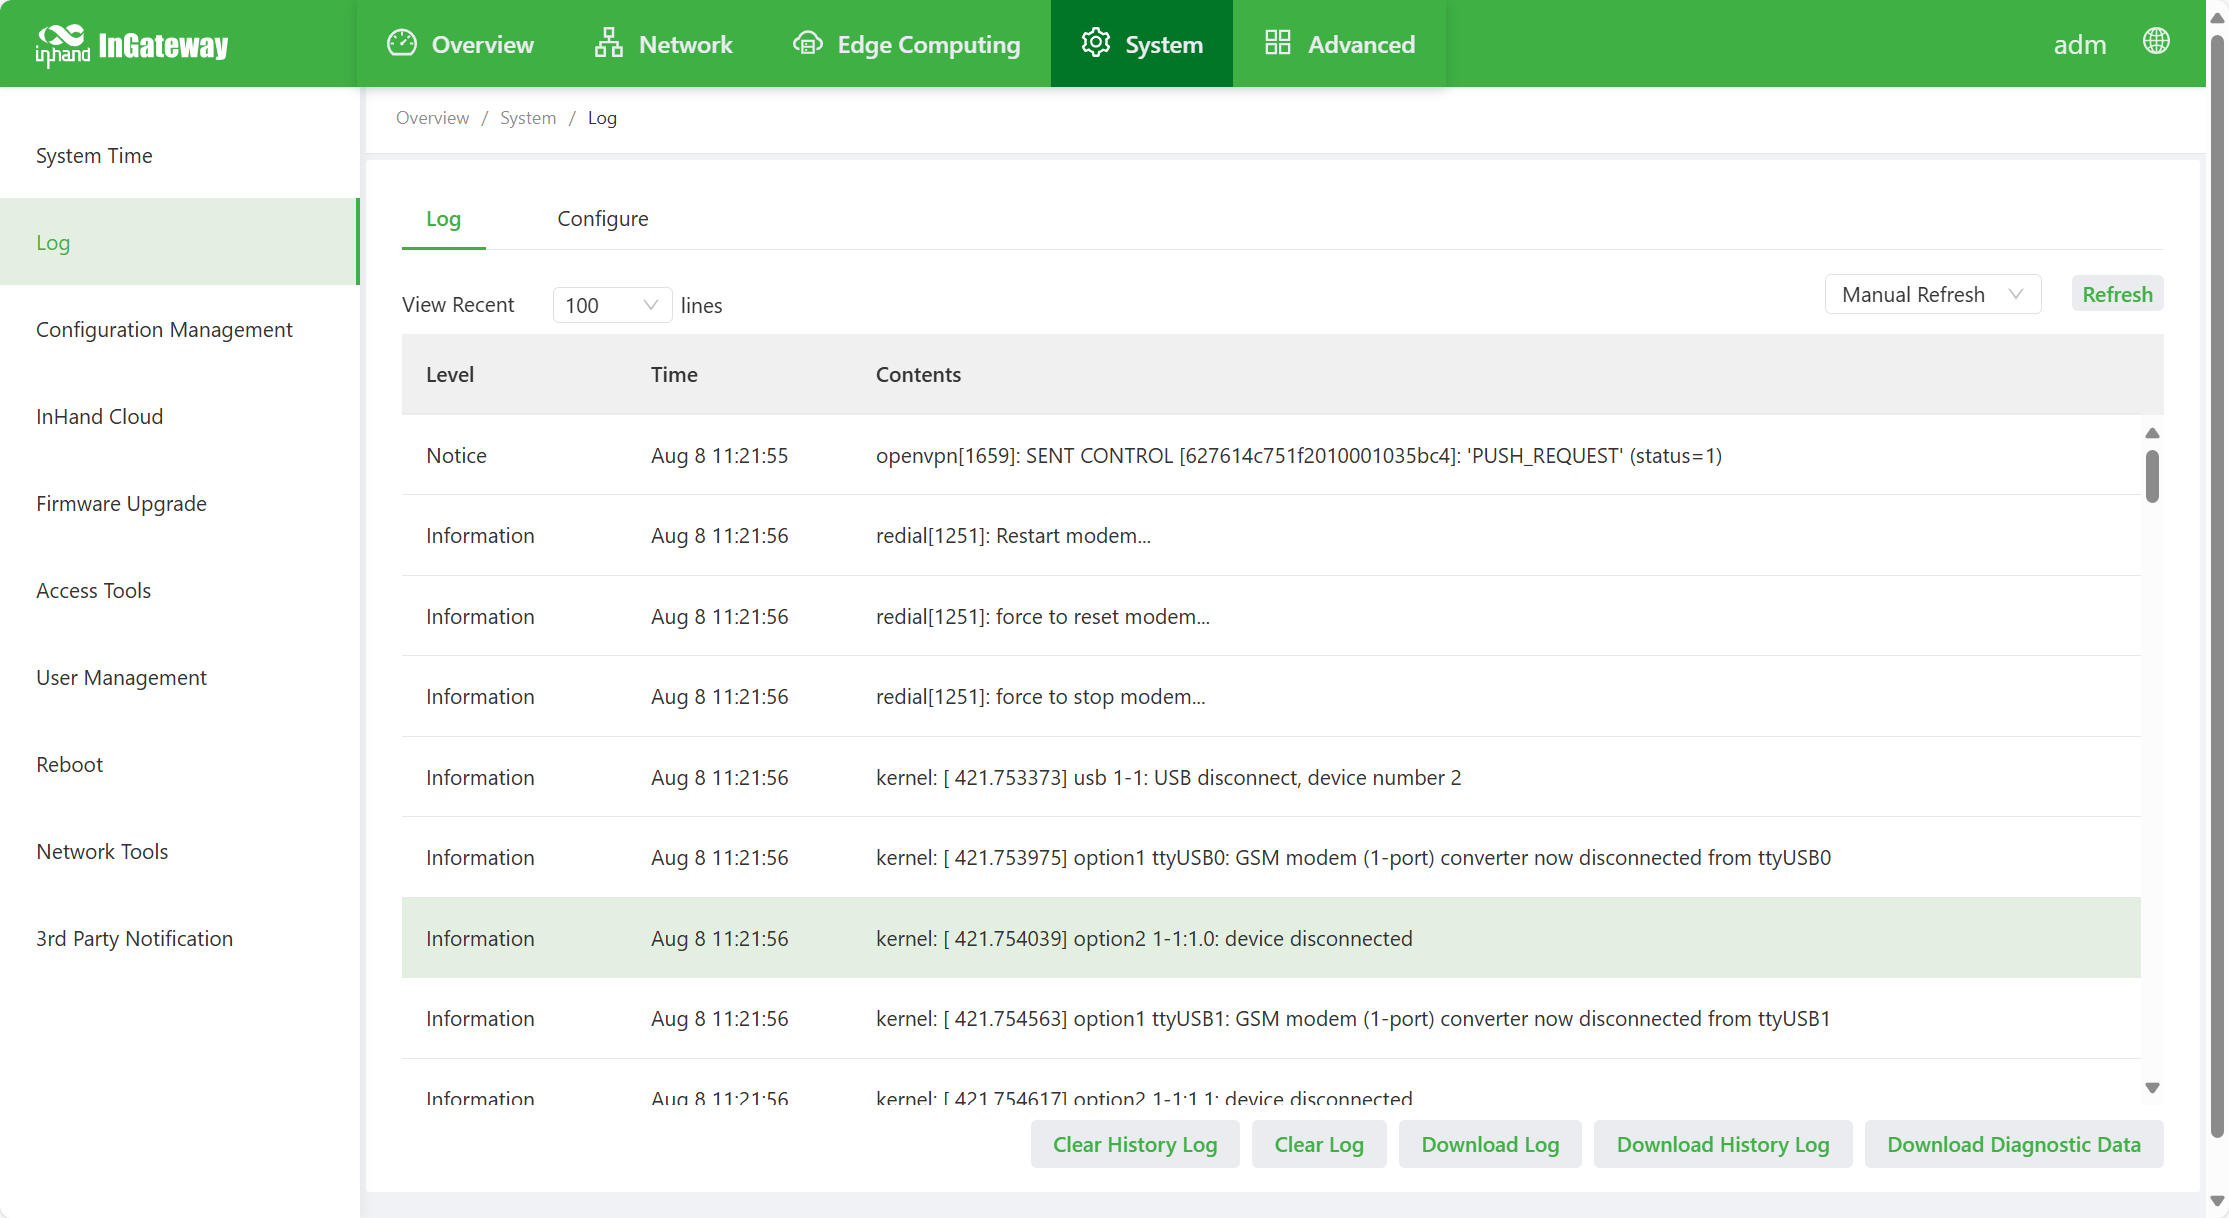Open the Manual Refresh dropdown
Image resolution: width=2229 pixels, height=1218 pixels.
1931,295
